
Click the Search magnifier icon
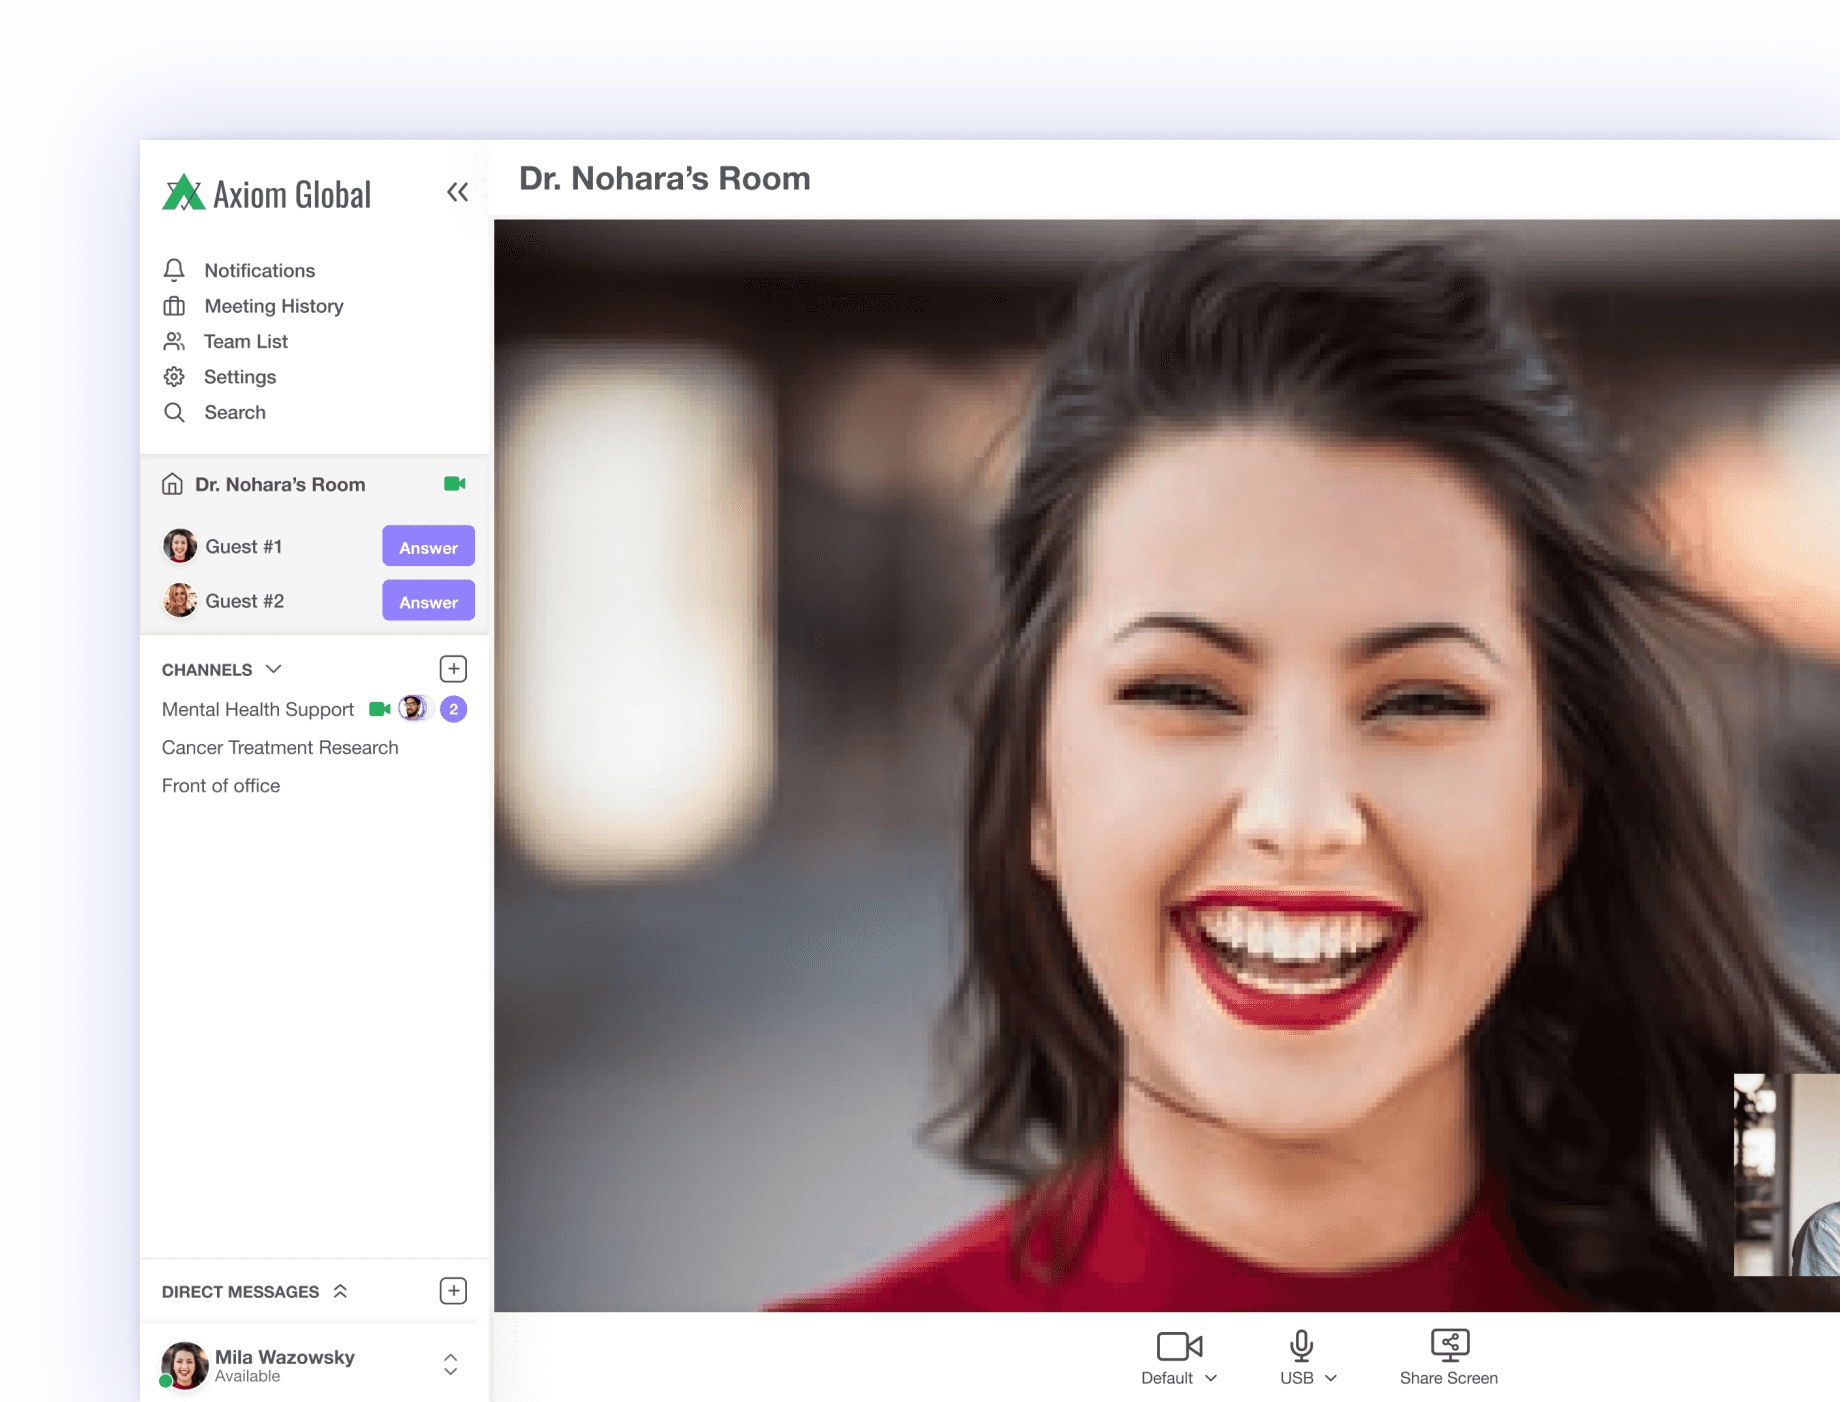[174, 412]
